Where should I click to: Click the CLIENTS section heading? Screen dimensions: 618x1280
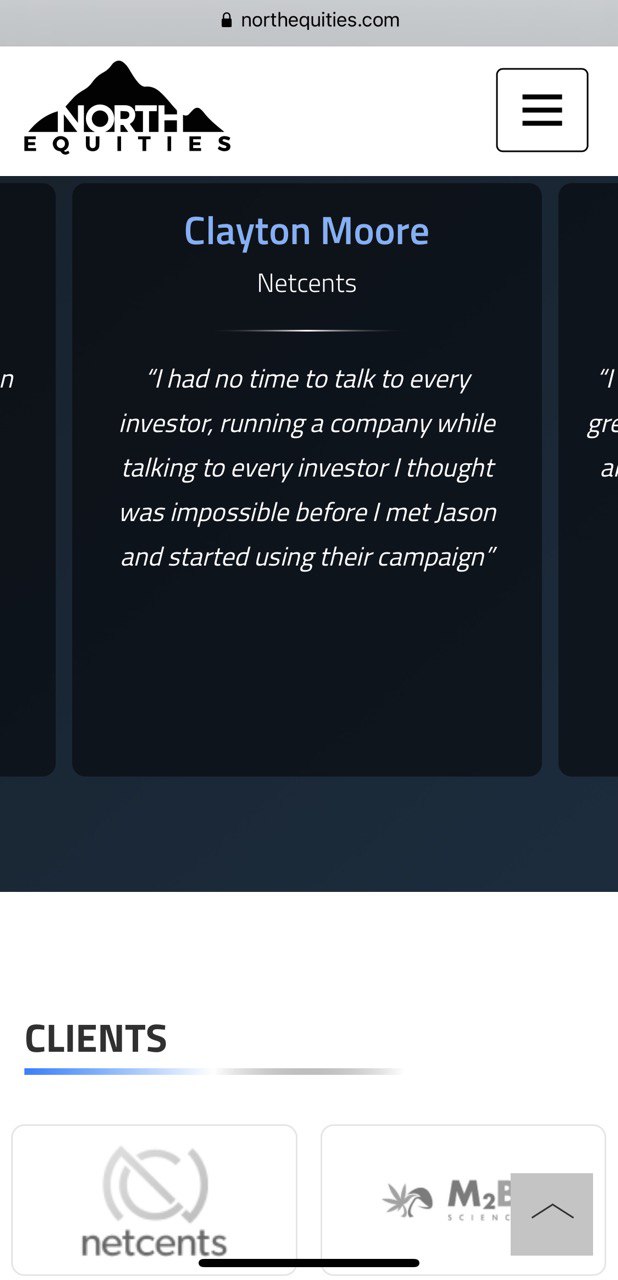tap(96, 1039)
